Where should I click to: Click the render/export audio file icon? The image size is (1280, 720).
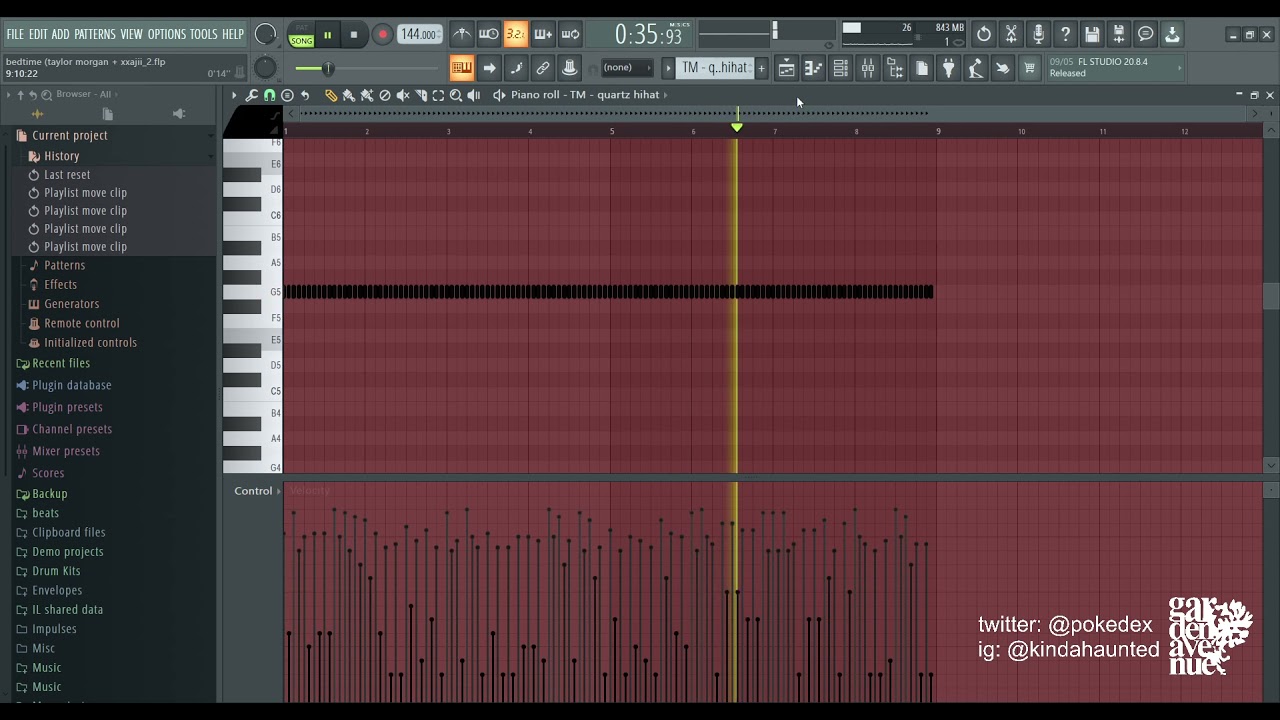1119,35
